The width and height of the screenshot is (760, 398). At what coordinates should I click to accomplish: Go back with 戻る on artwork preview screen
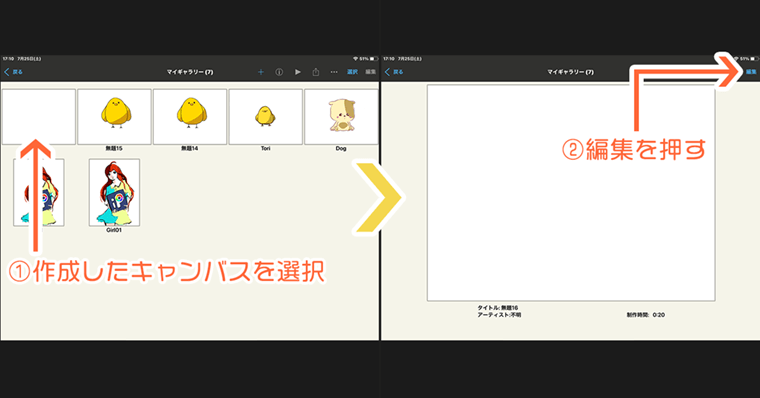[x=394, y=72]
